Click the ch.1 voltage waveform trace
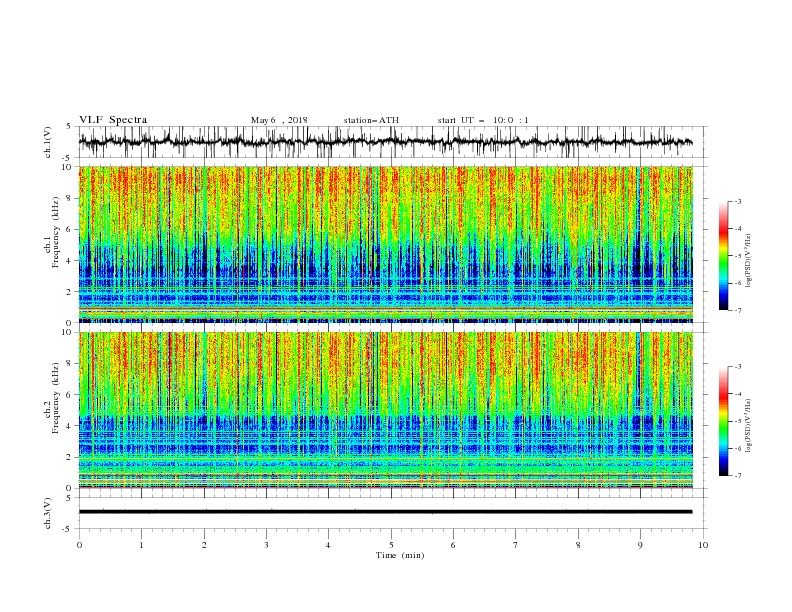The width and height of the screenshot is (792, 612). click(385, 142)
